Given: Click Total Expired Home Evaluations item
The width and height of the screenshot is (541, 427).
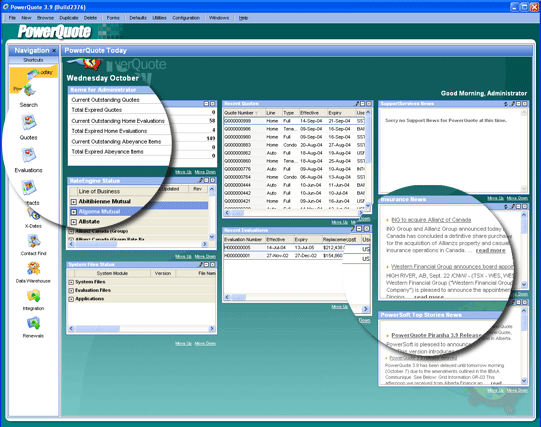Looking at the screenshot, I should [109, 131].
